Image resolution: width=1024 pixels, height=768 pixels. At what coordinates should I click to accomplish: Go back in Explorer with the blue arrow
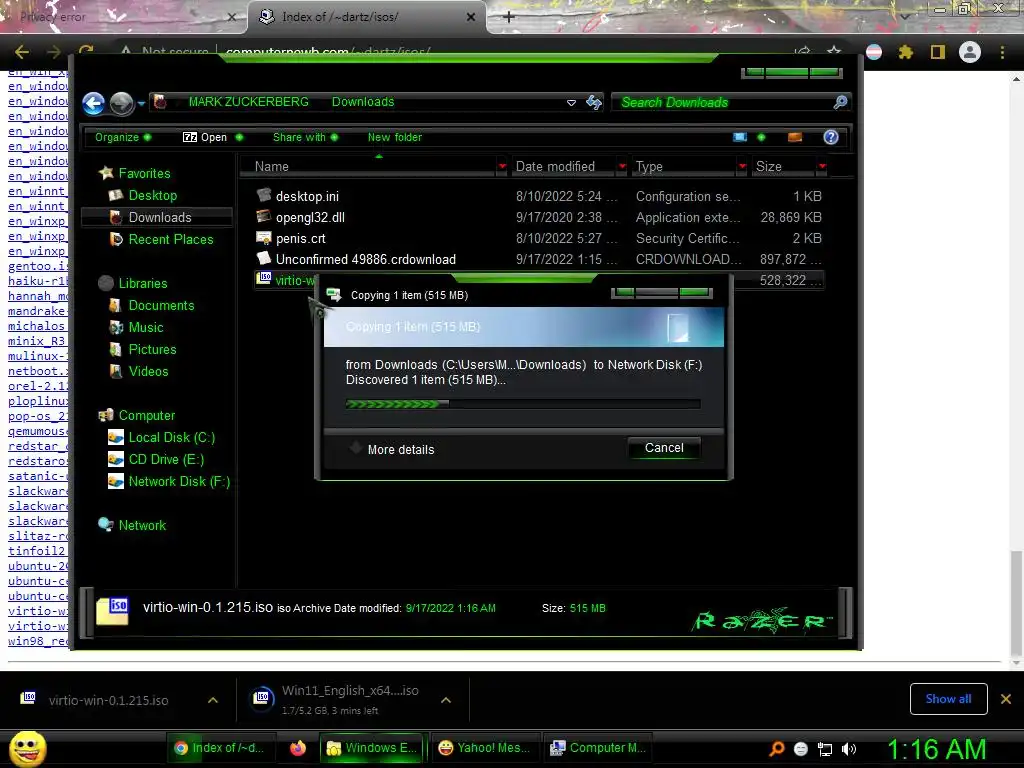pyautogui.click(x=93, y=103)
